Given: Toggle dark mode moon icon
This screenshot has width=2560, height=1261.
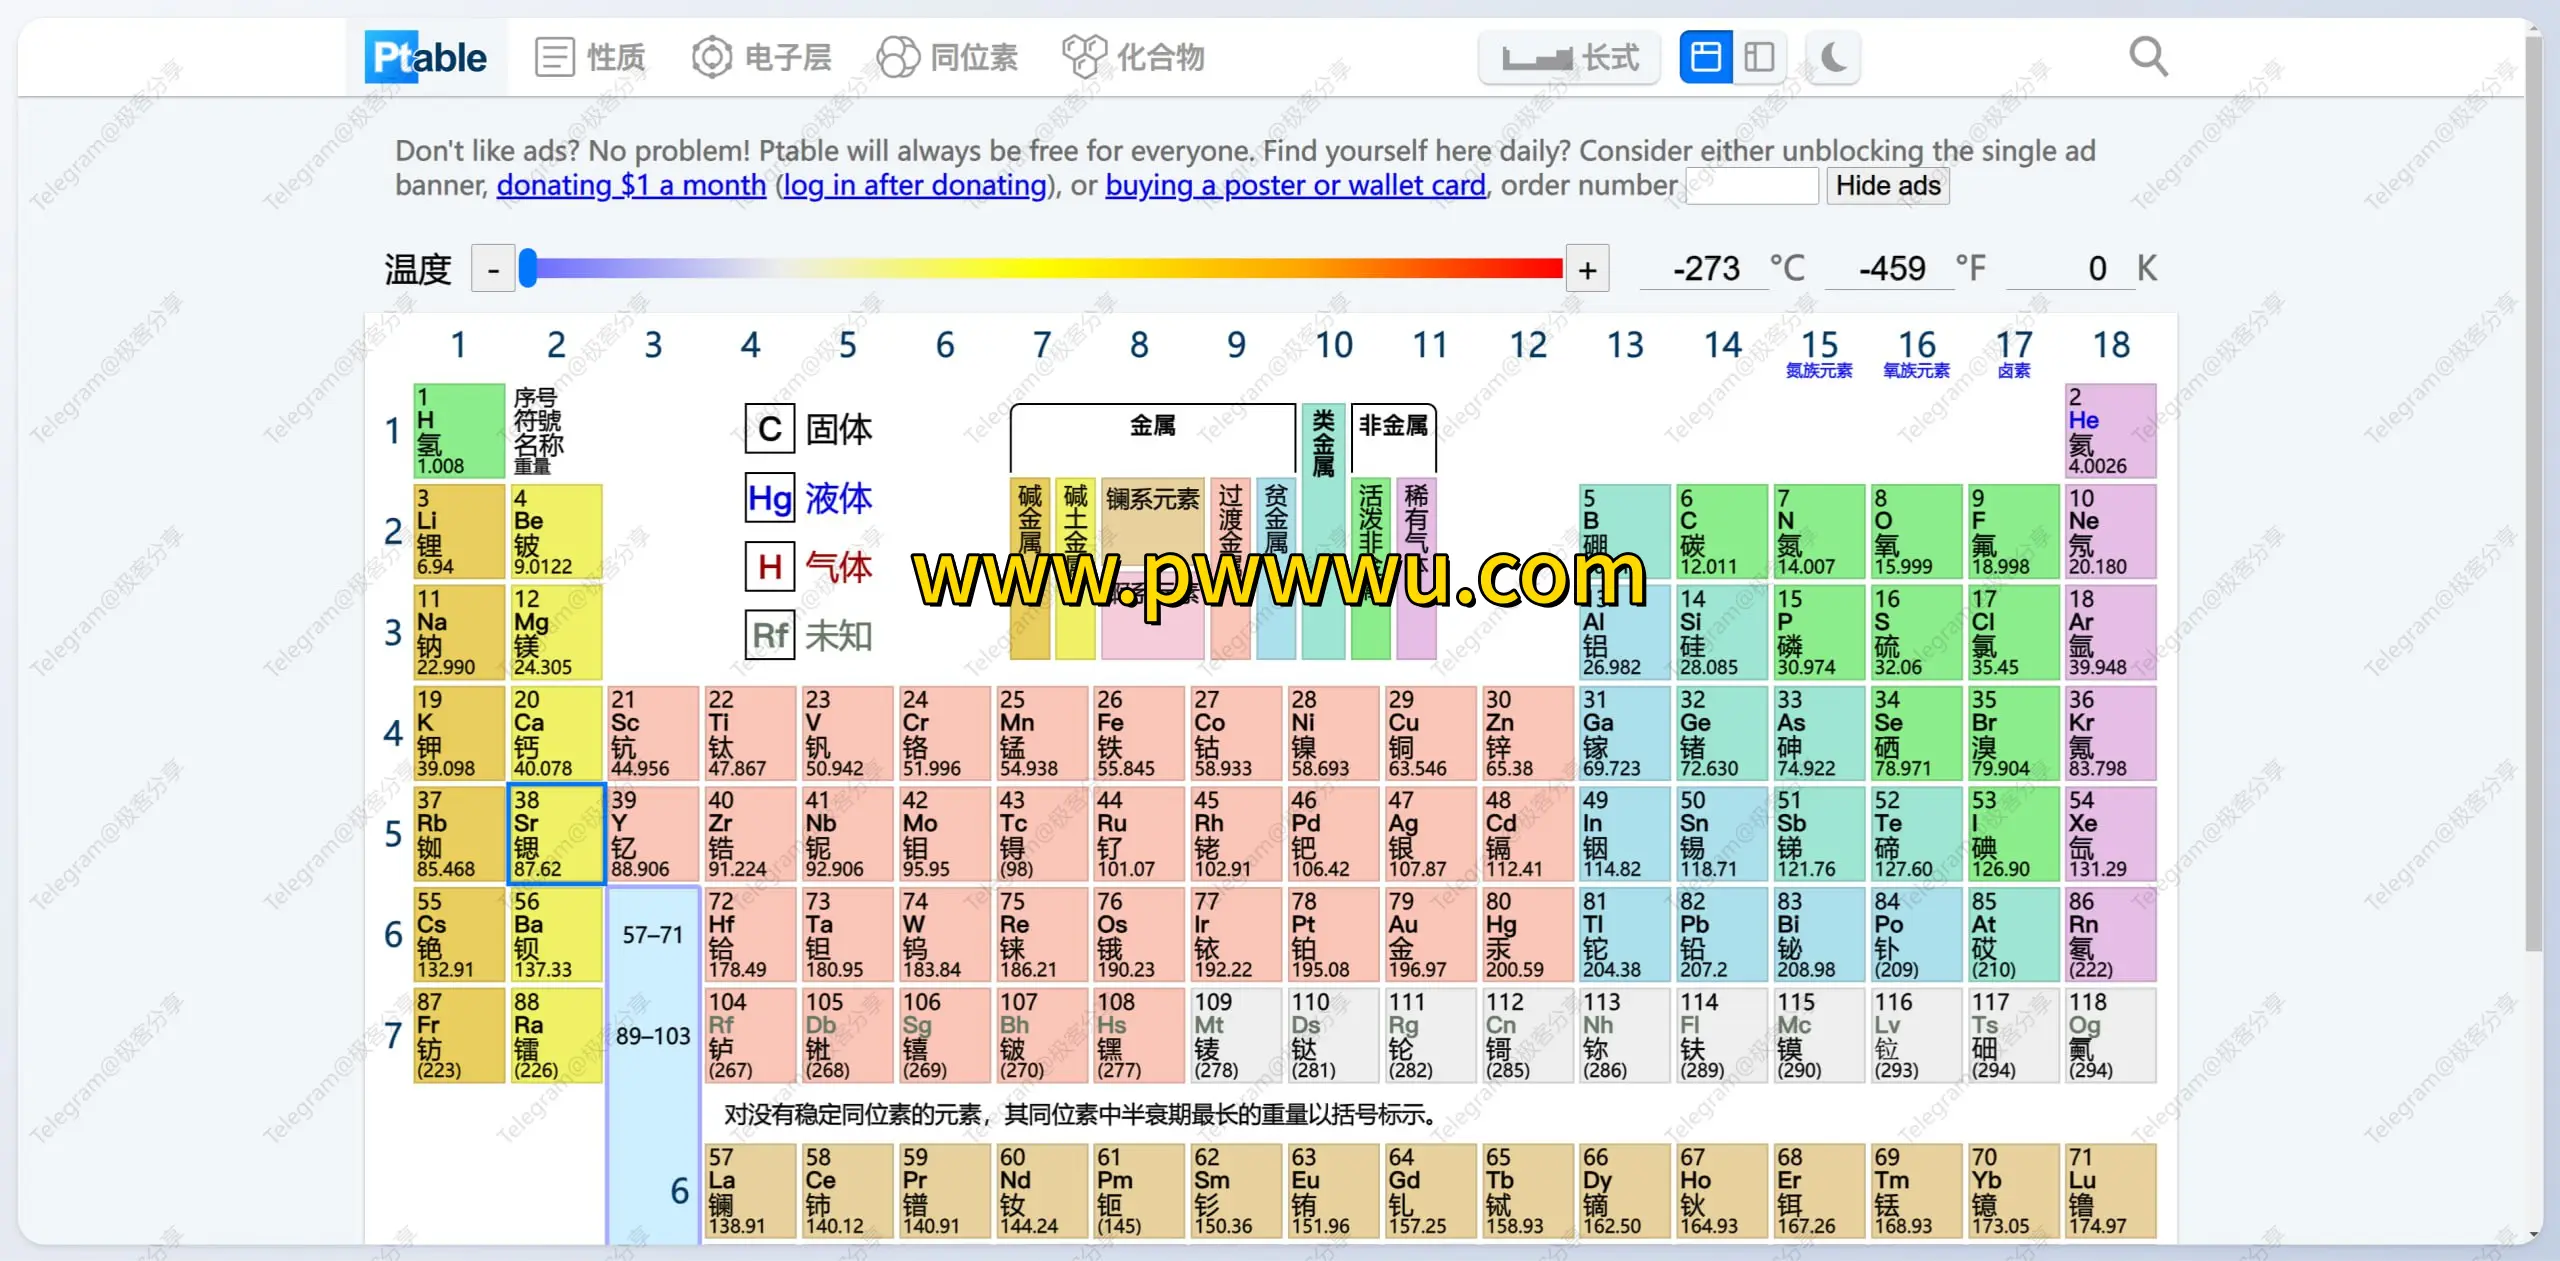Looking at the screenshot, I should coord(1833,58).
